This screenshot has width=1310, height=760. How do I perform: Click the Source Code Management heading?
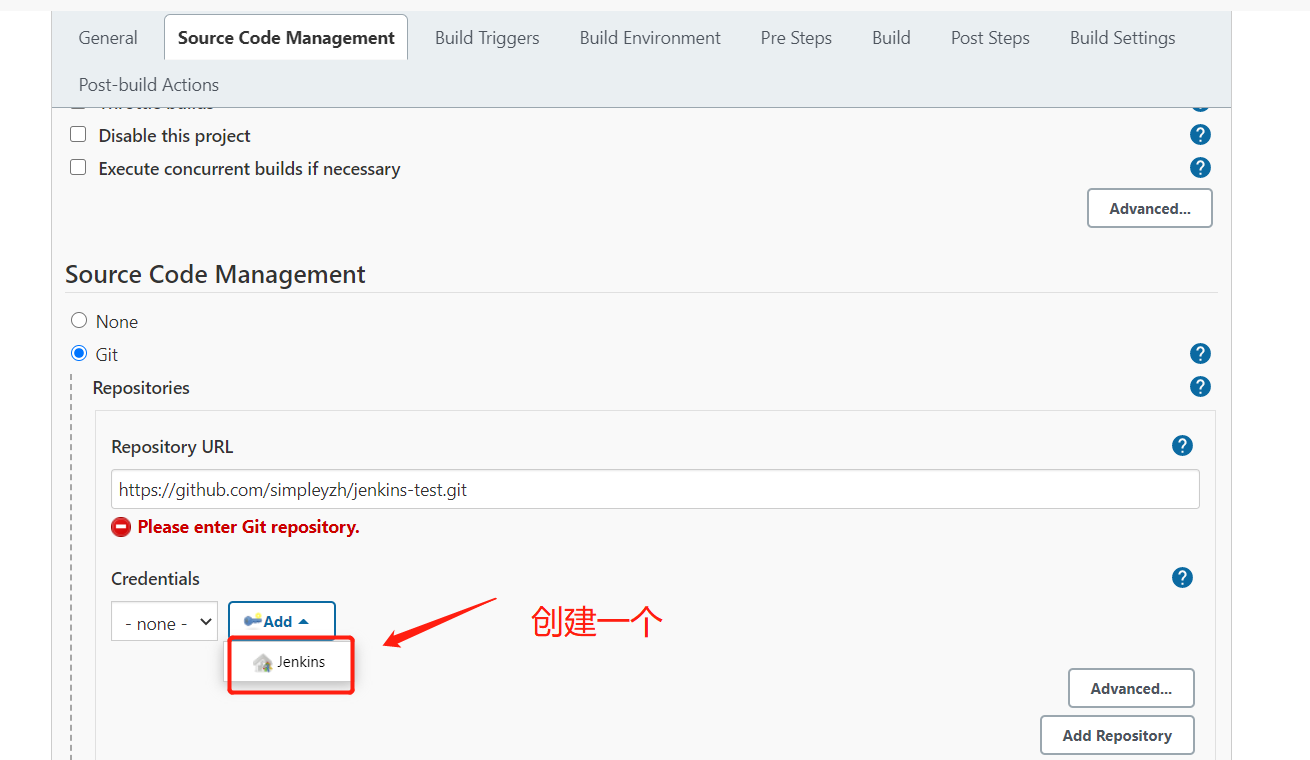point(215,274)
